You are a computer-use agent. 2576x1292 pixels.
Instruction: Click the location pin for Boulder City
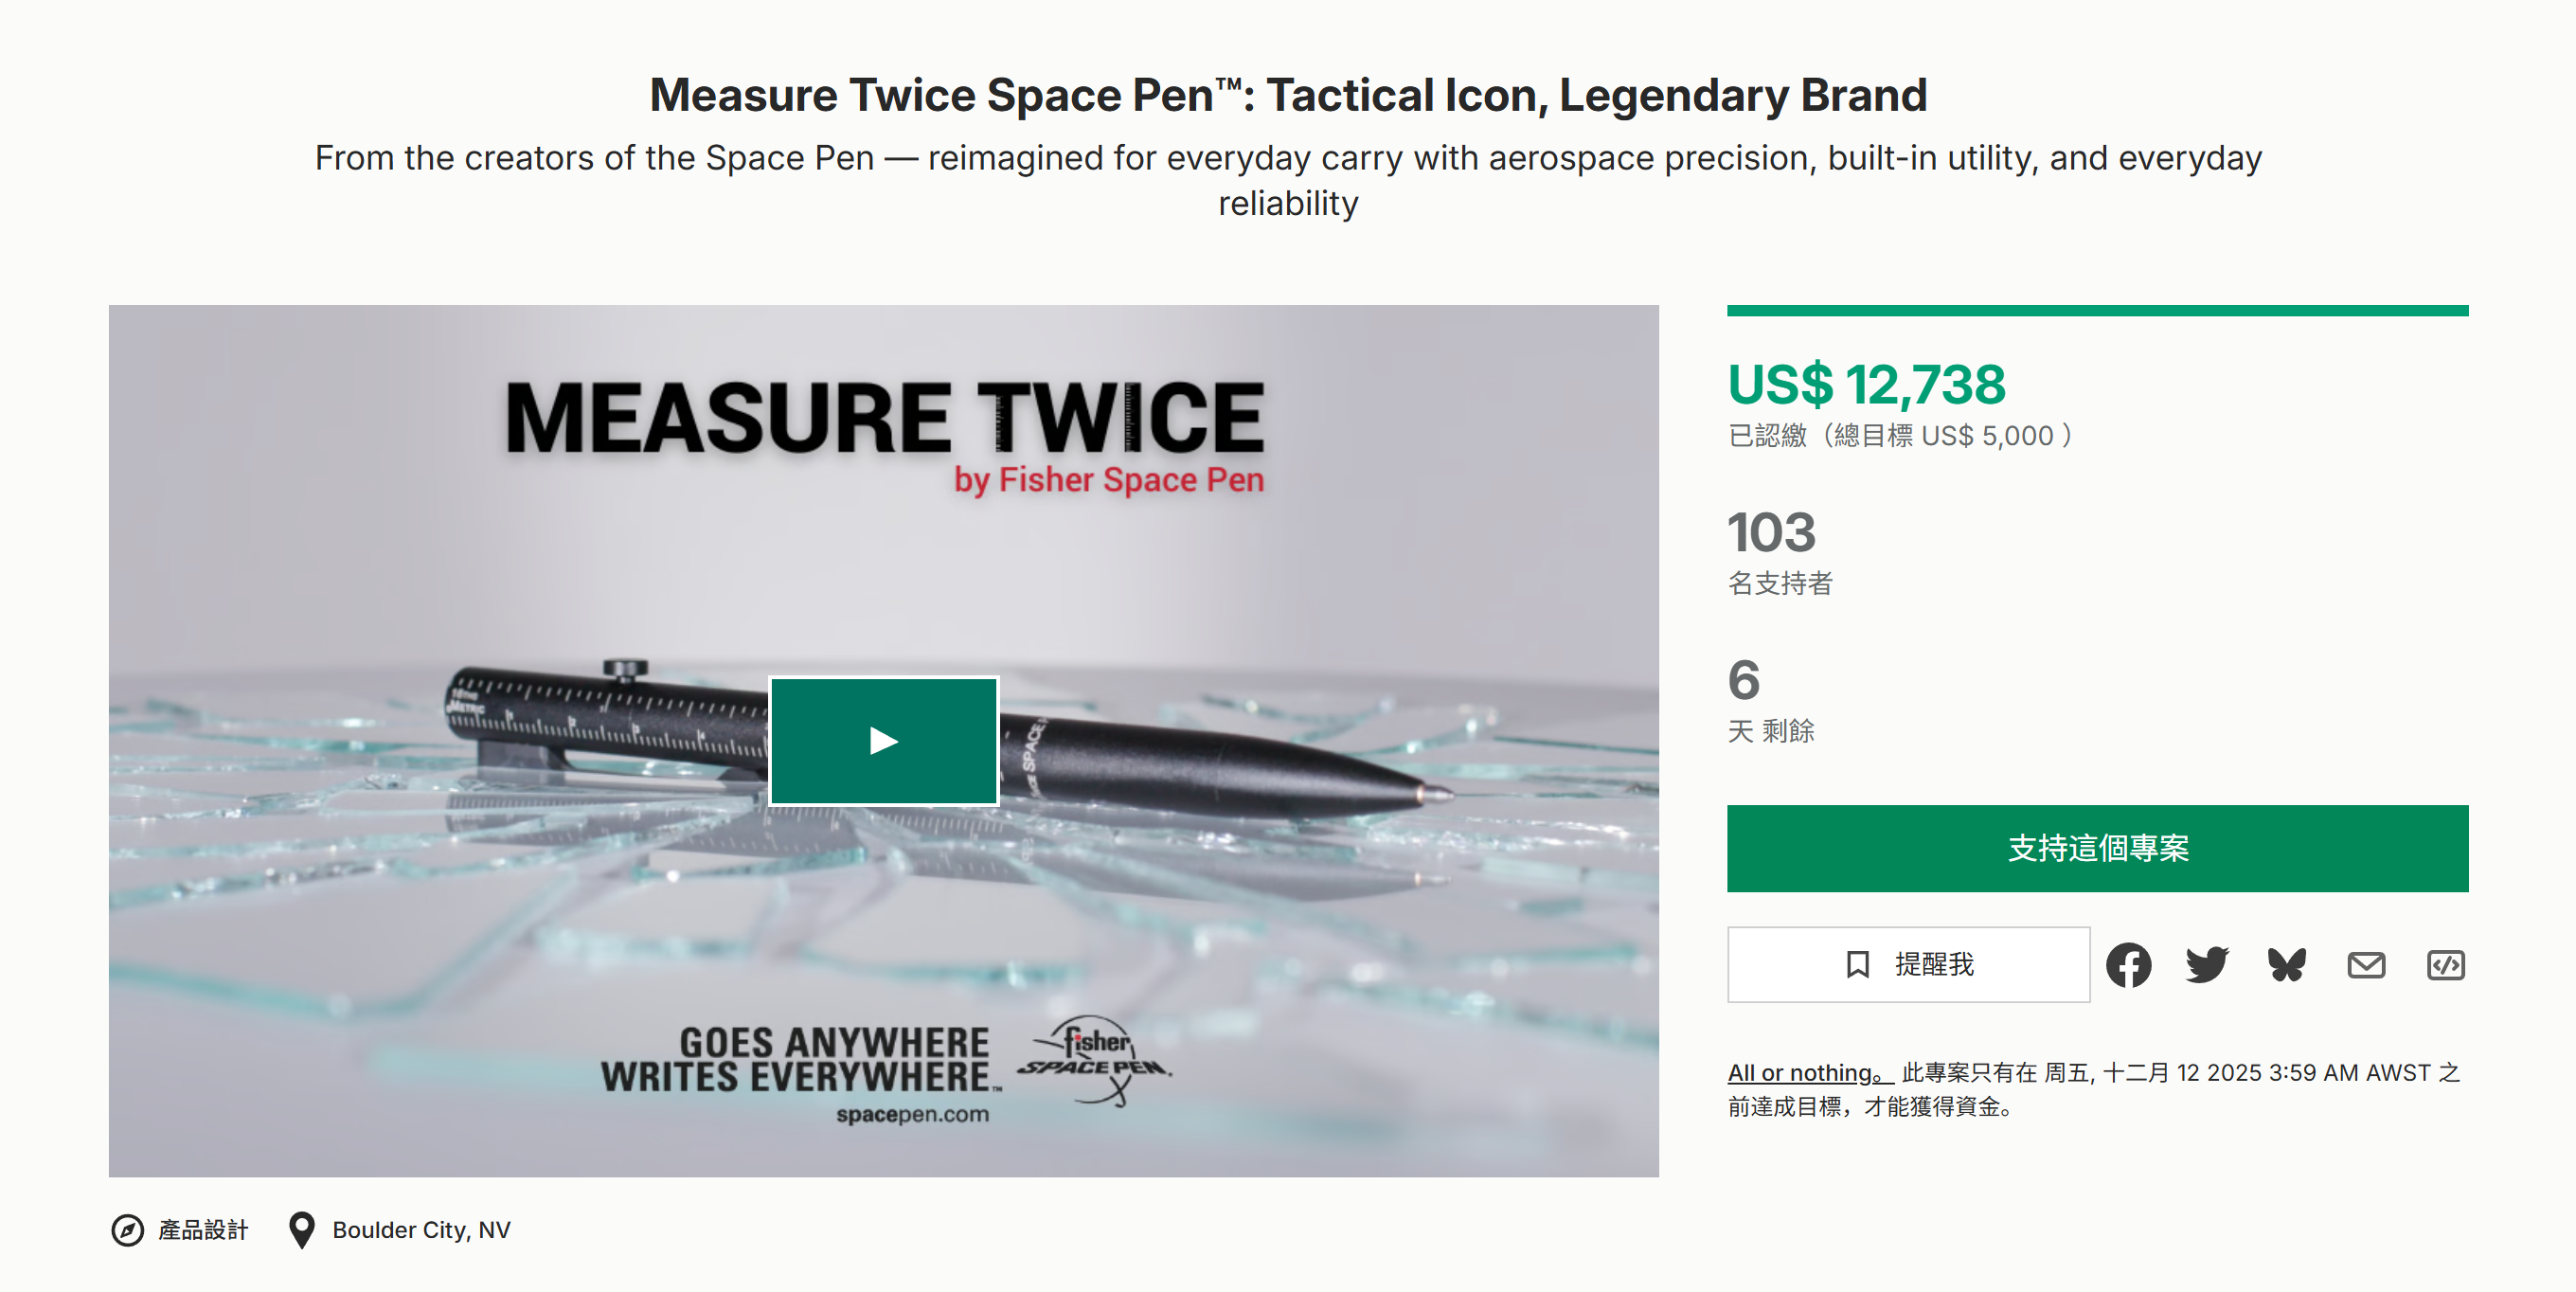[x=301, y=1230]
